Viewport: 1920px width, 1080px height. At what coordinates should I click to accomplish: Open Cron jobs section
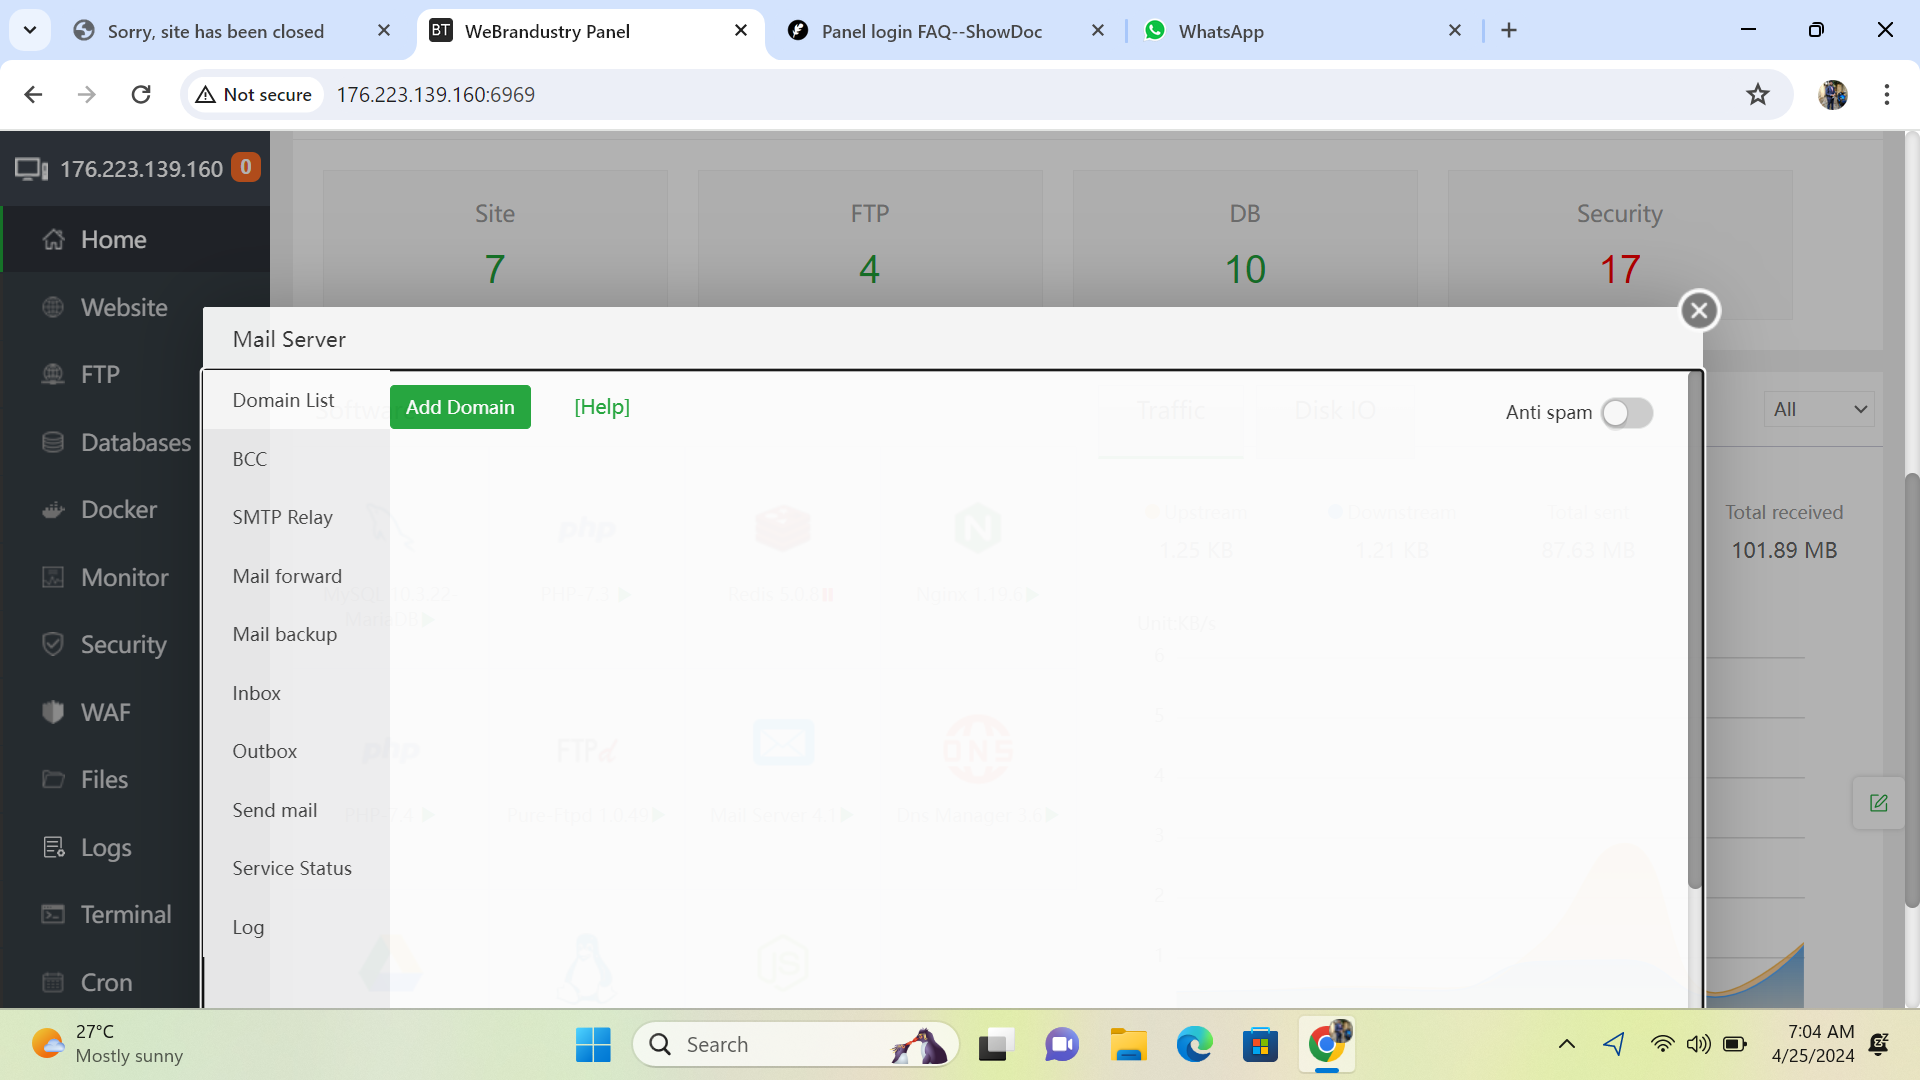(x=105, y=982)
